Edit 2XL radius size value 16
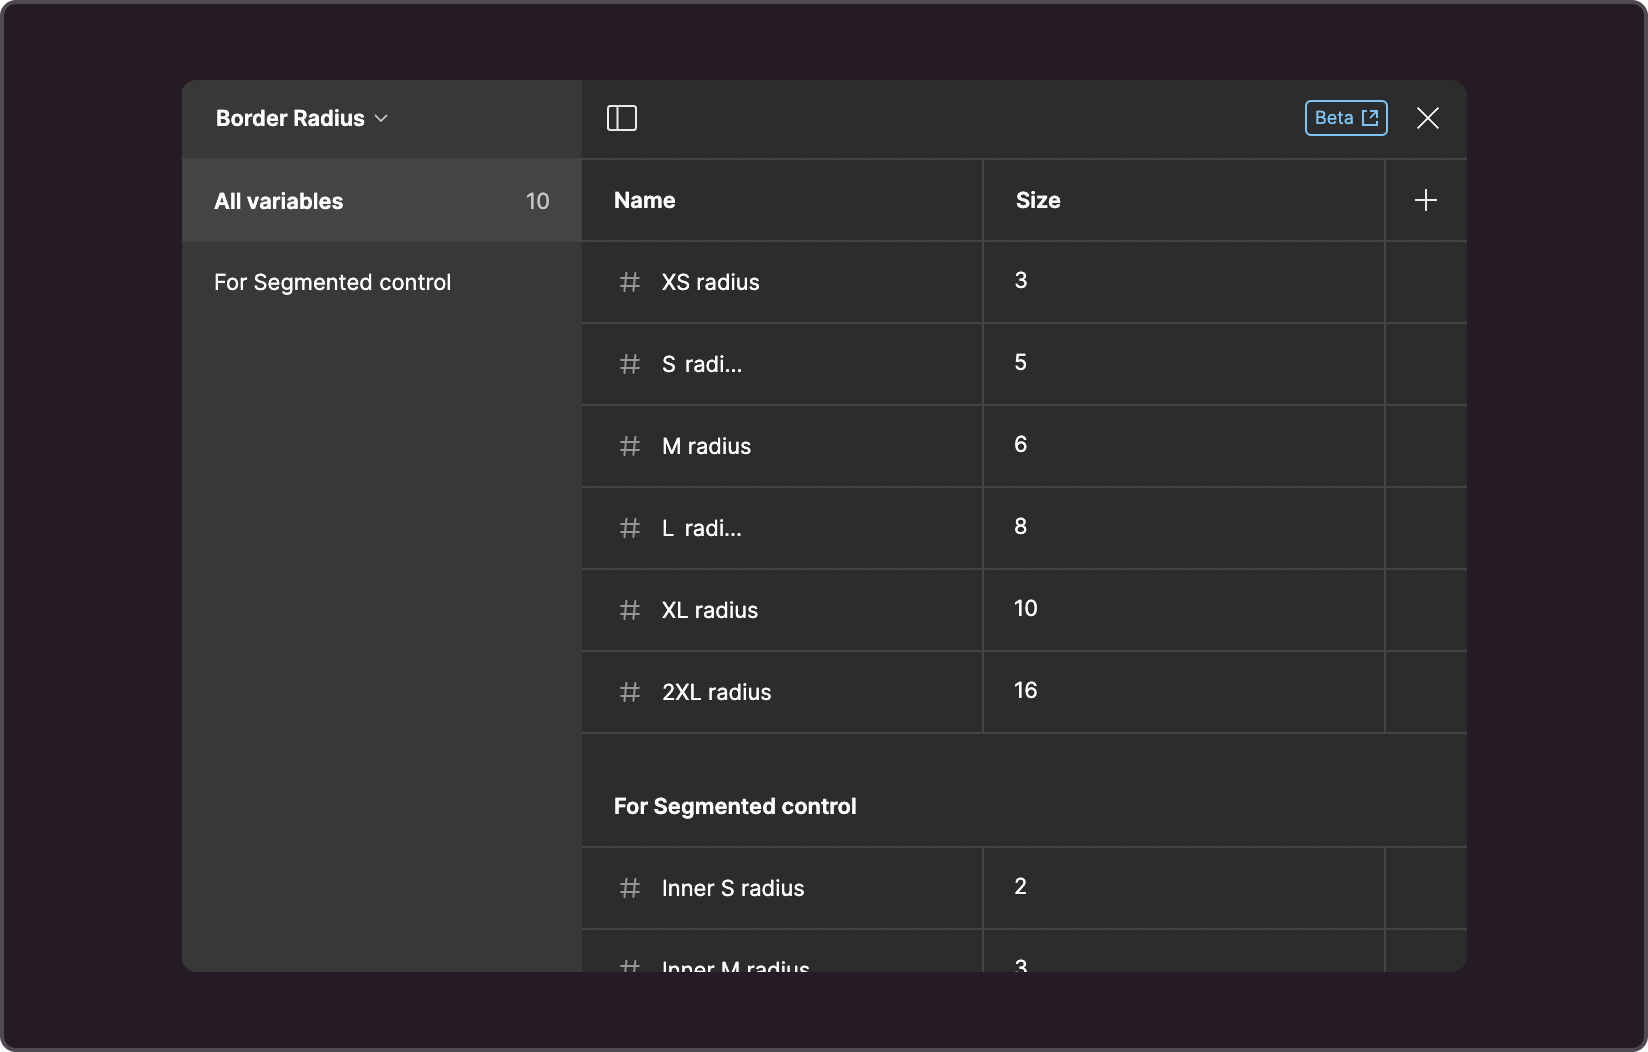Image resolution: width=1648 pixels, height=1052 pixels. (x=1184, y=692)
